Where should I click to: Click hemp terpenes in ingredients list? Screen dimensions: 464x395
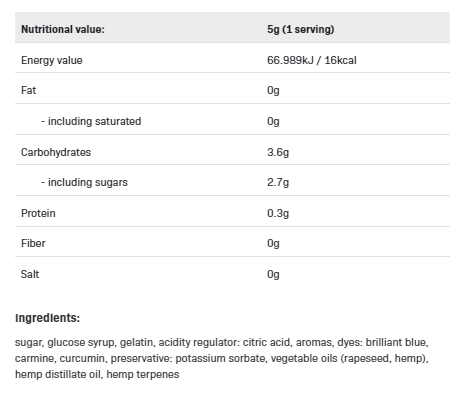(143, 374)
